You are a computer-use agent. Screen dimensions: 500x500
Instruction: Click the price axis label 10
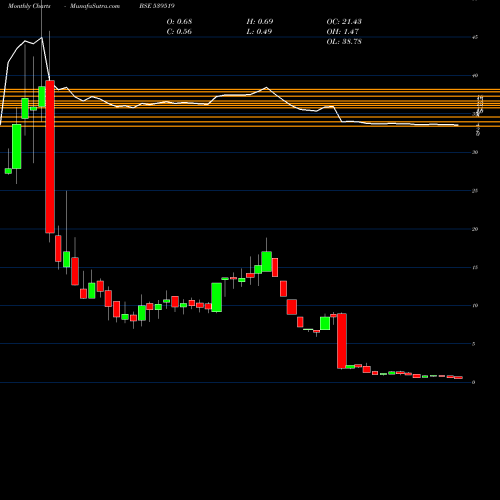pos(475,306)
